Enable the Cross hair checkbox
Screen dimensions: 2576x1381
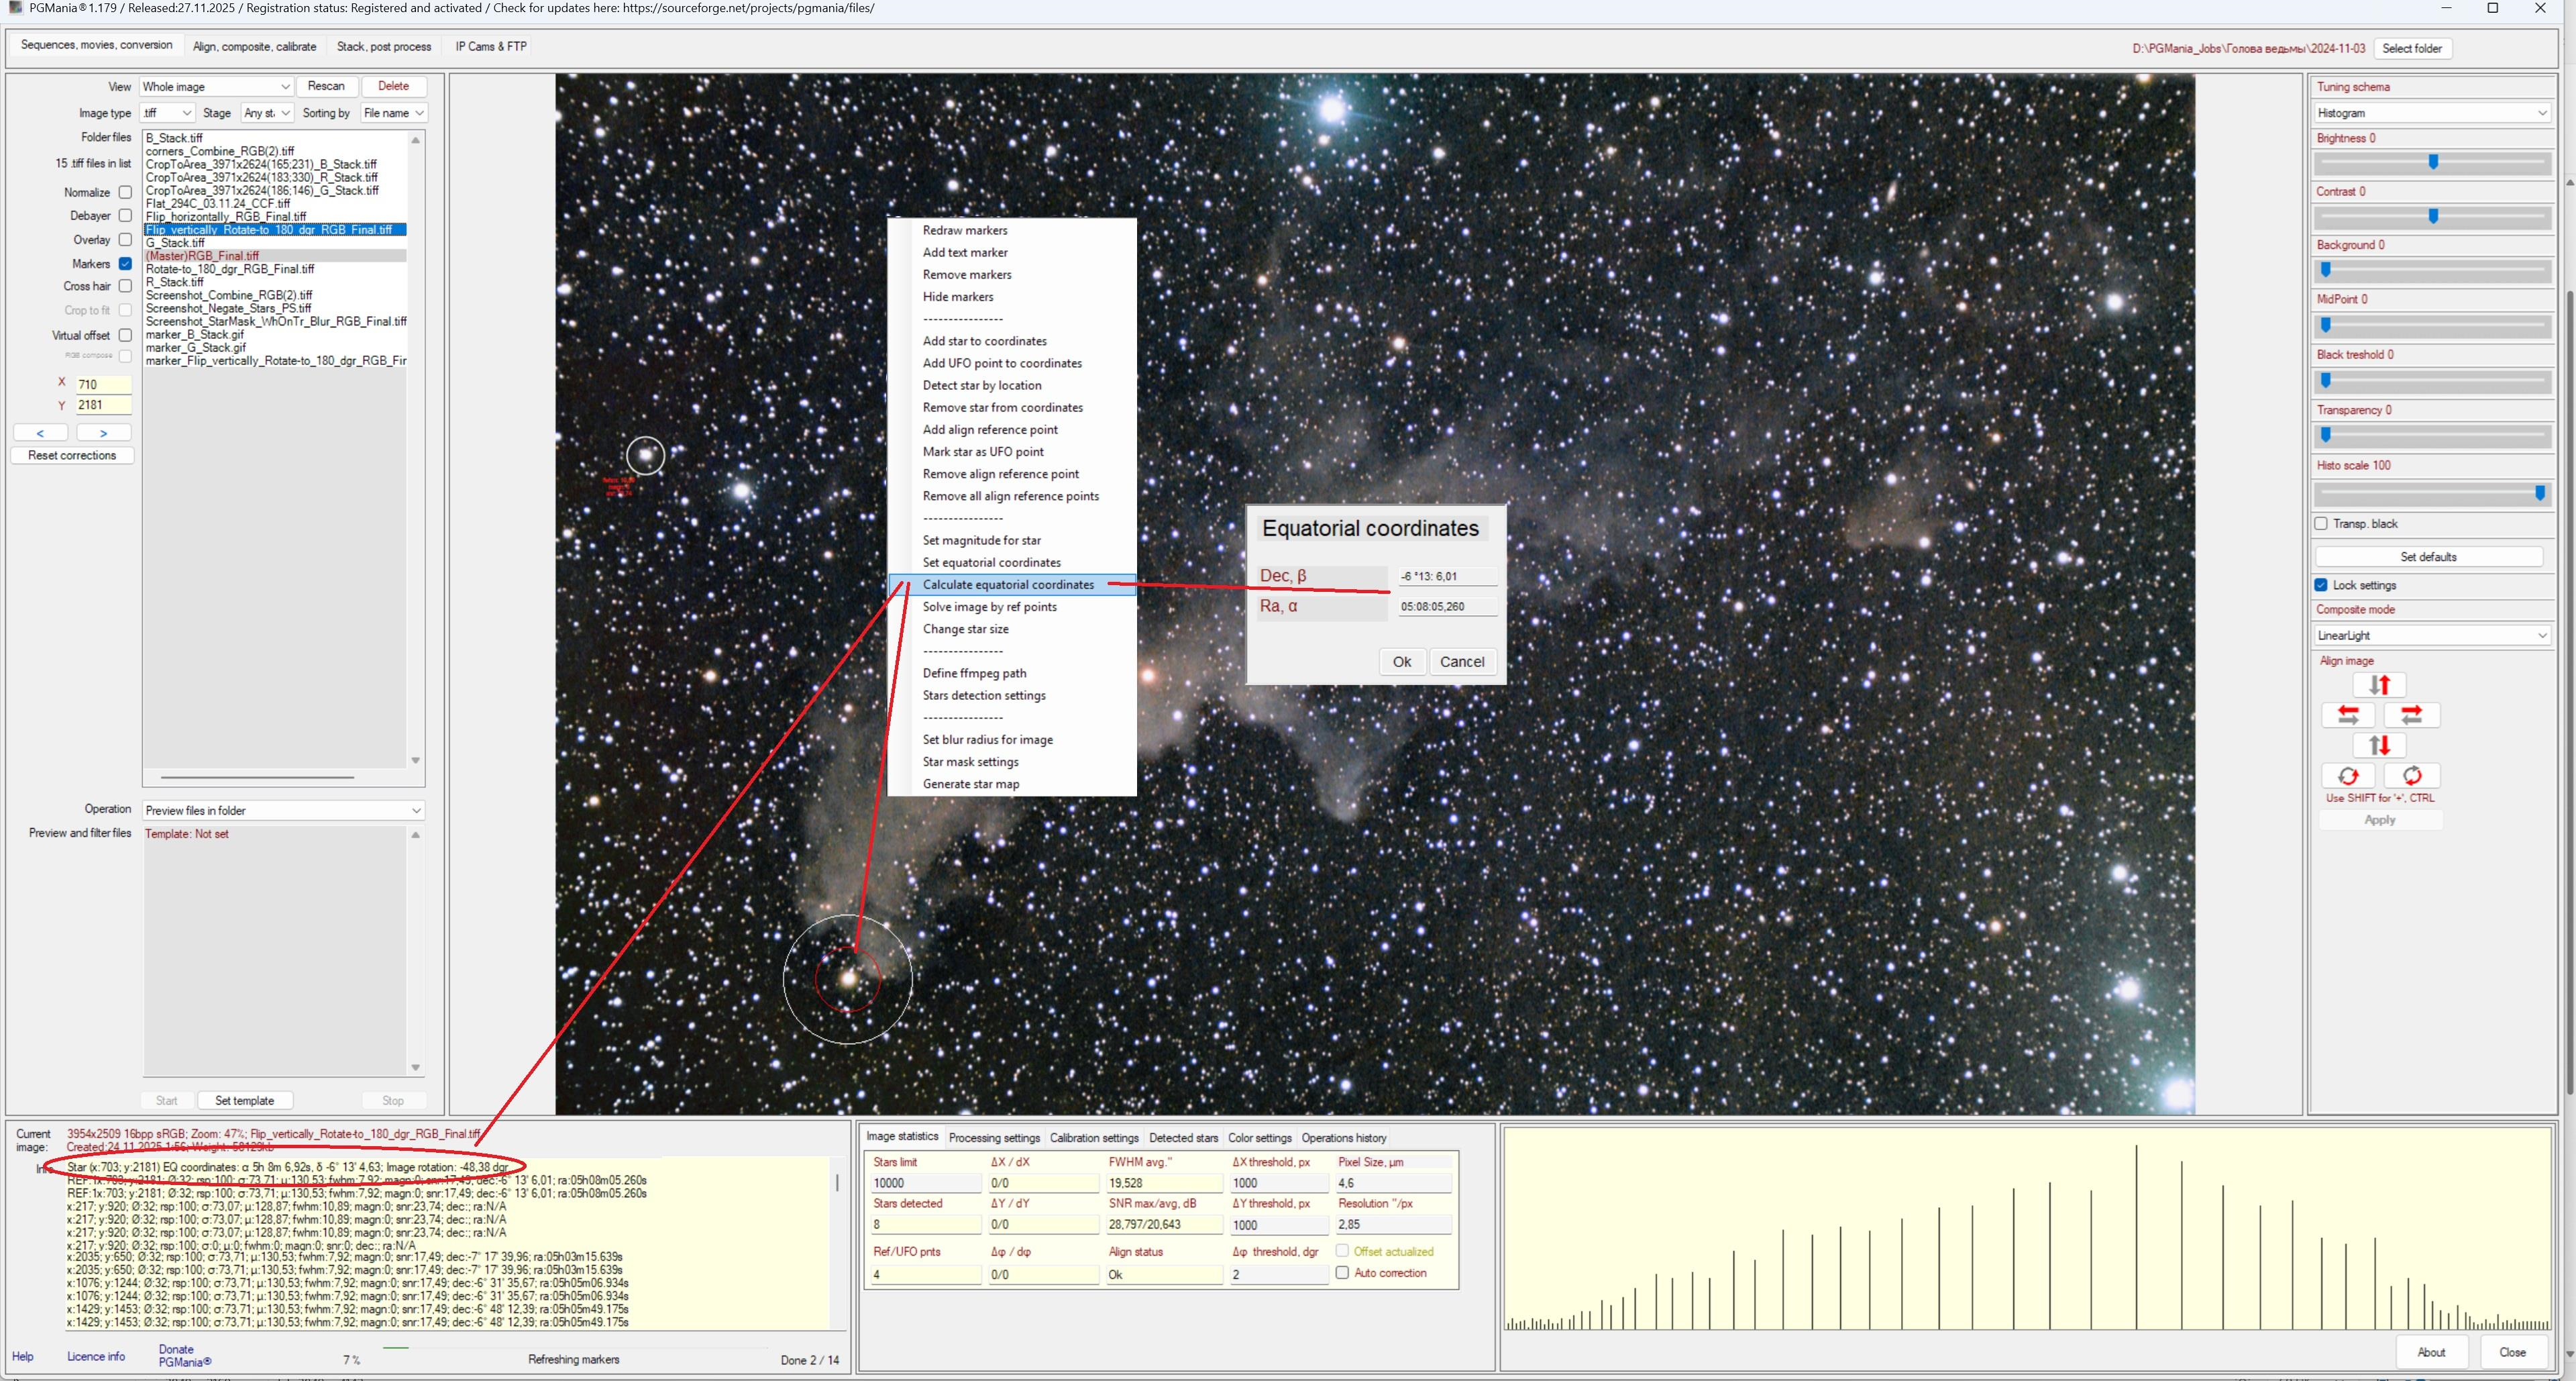click(x=125, y=286)
